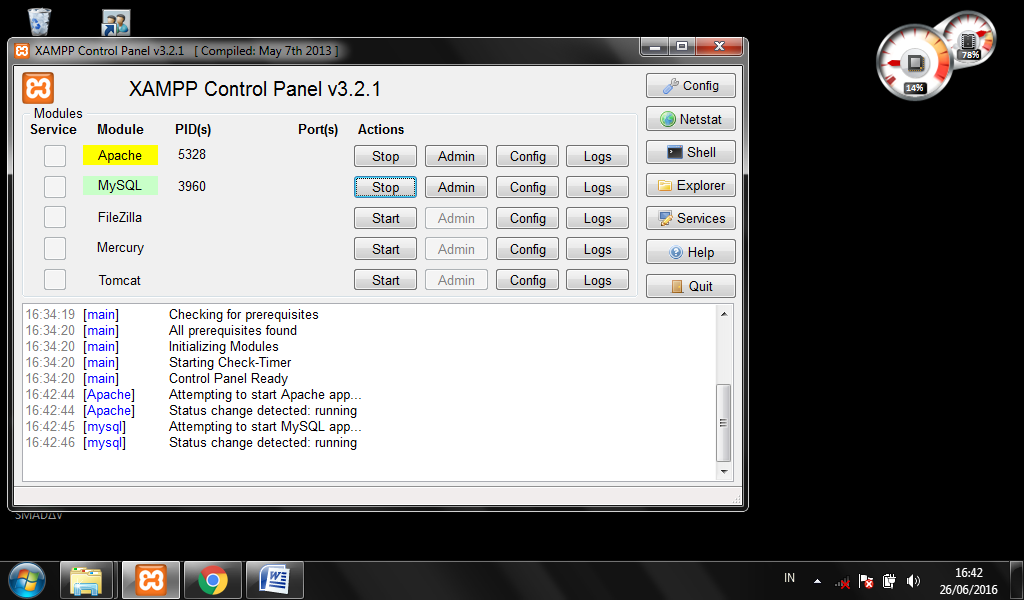Open the Services window
The height and width of the screenshot is (600, 1024).
point(689,218)
